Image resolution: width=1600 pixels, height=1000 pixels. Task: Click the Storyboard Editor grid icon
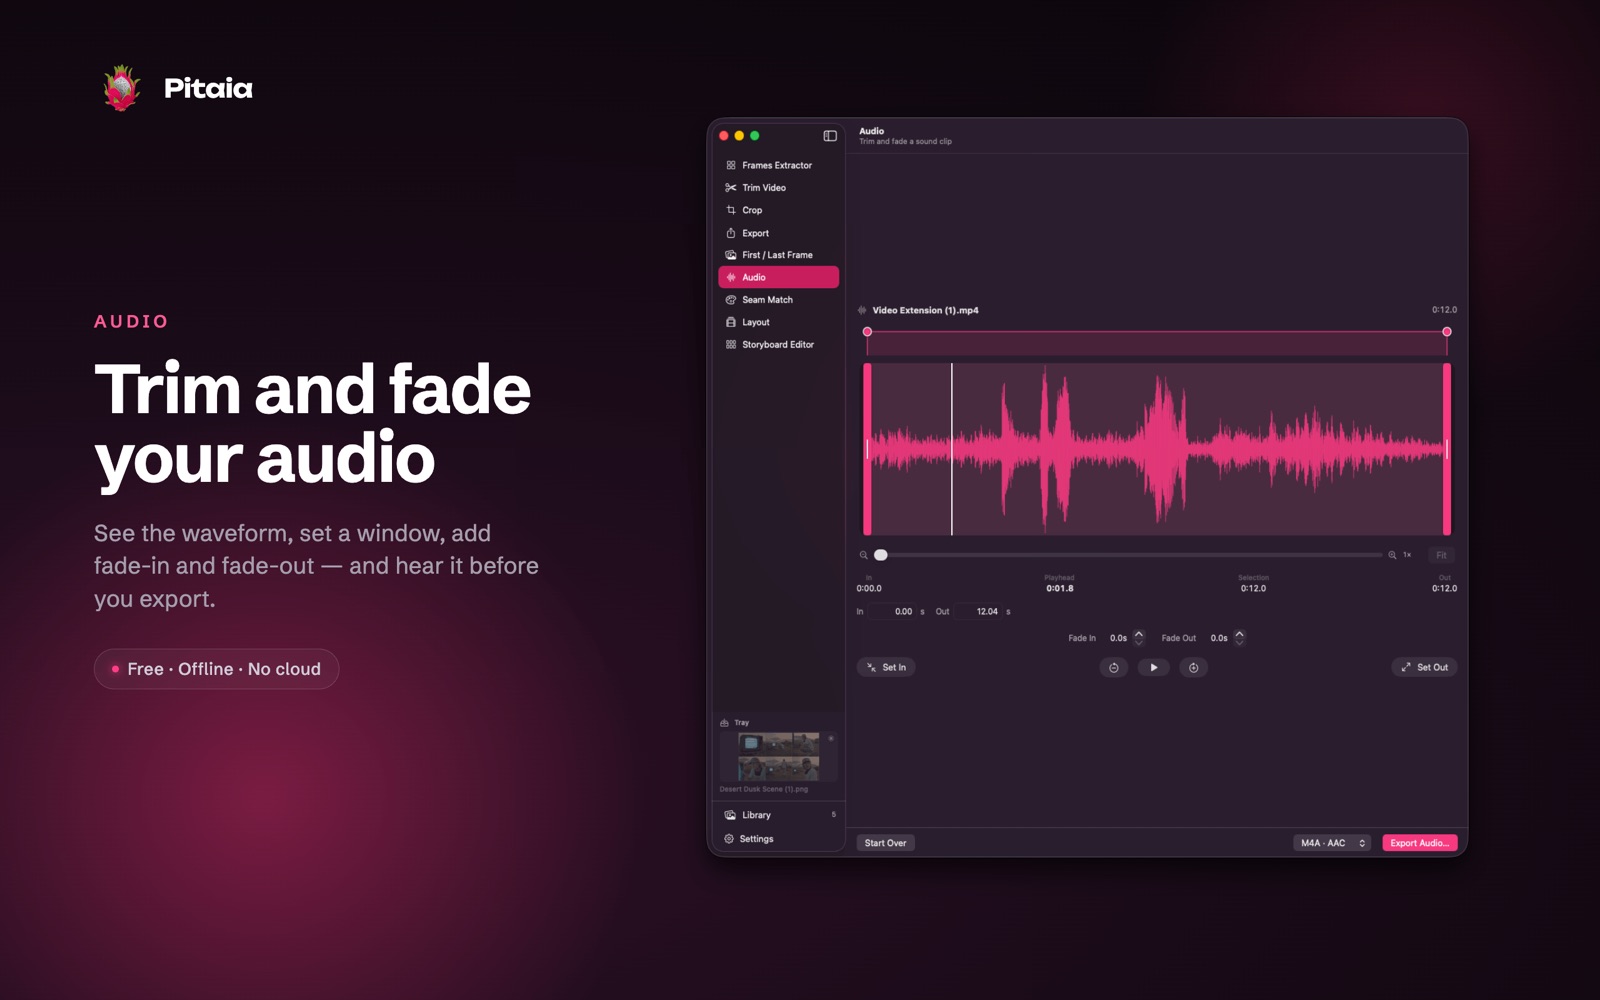pos(731,344)
